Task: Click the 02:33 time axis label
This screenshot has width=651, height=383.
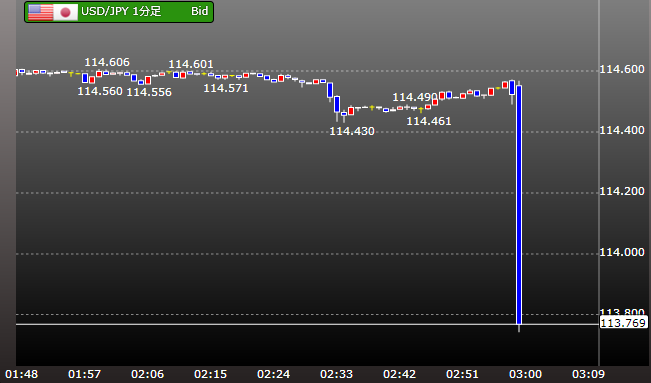Action: [x=336, y=374]
